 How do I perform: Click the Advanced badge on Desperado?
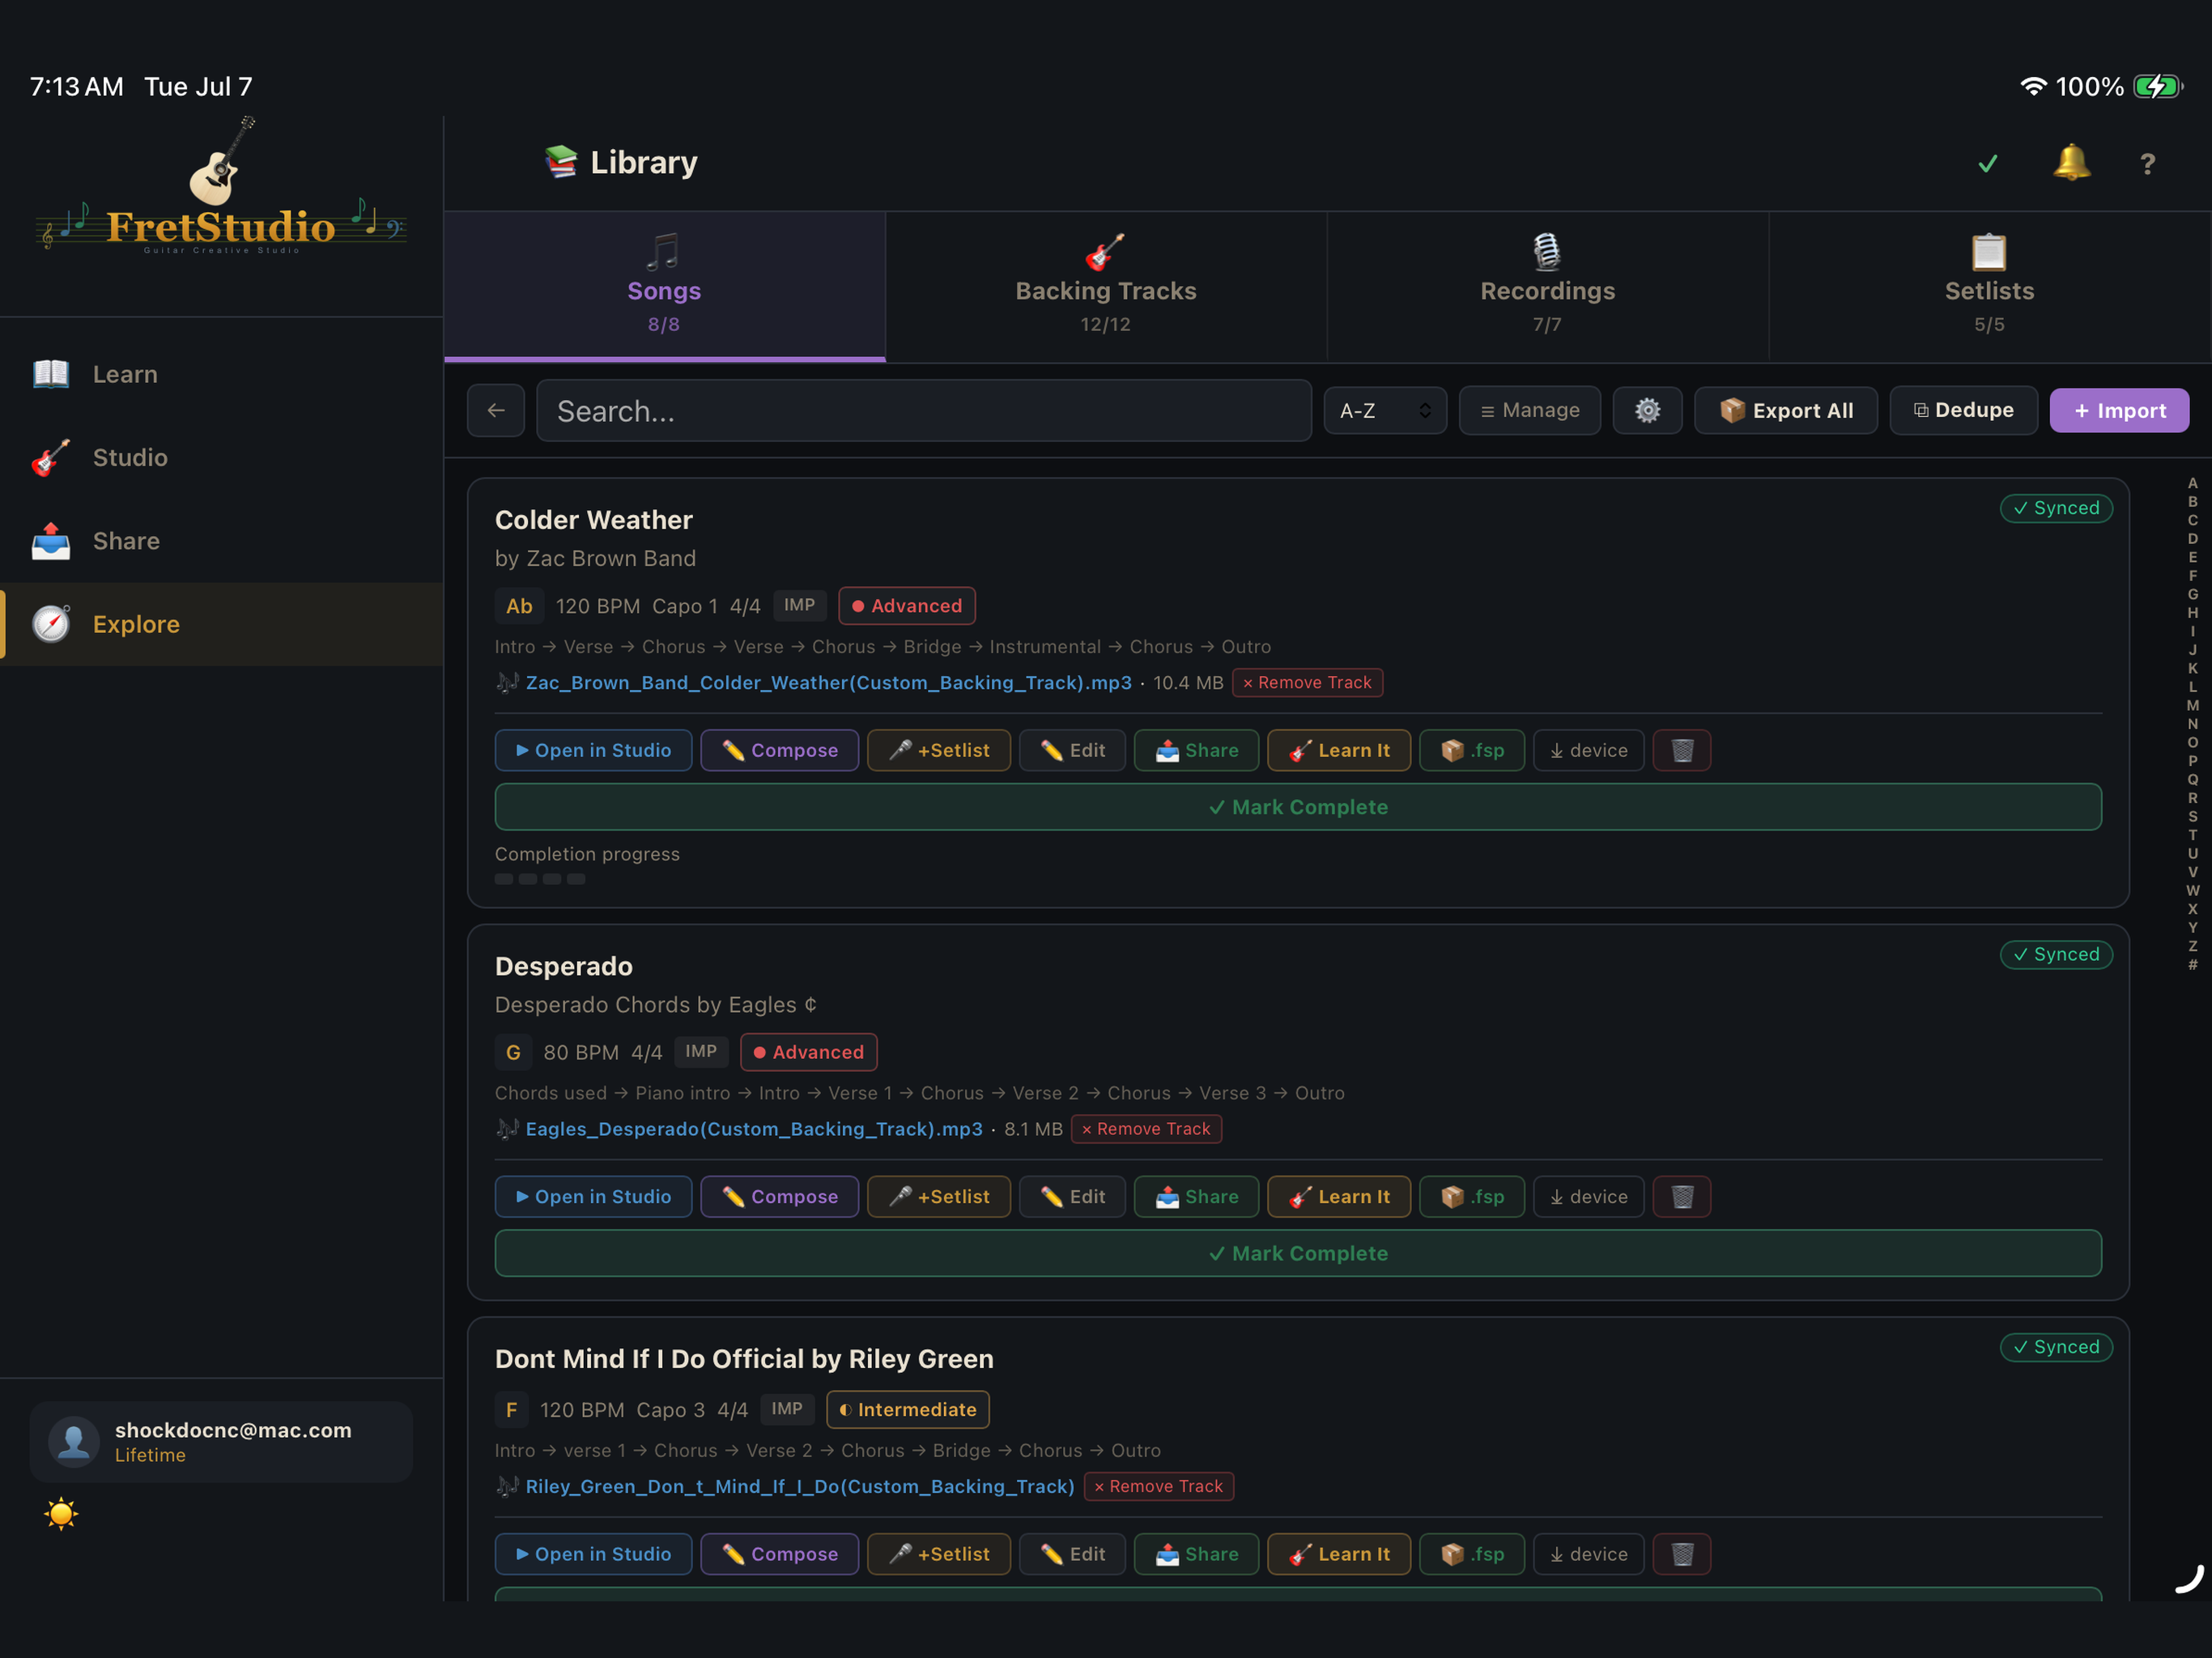point(808,1052)
